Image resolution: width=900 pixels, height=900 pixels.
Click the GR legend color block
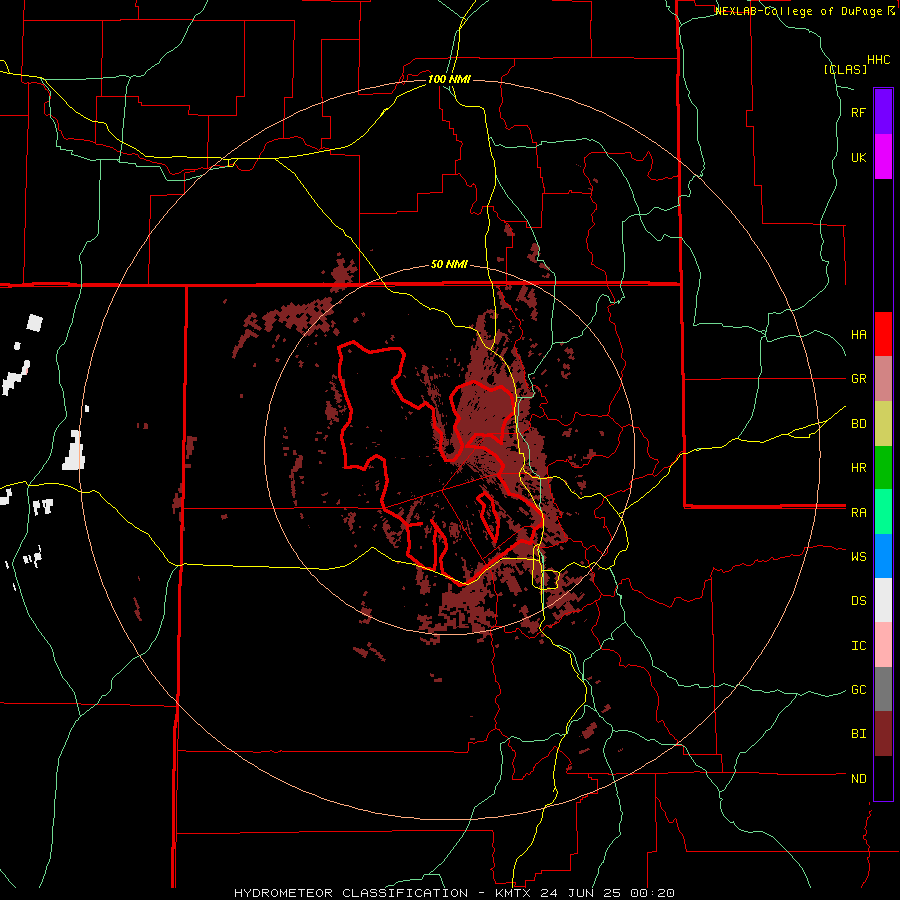[x=883, y=378]
